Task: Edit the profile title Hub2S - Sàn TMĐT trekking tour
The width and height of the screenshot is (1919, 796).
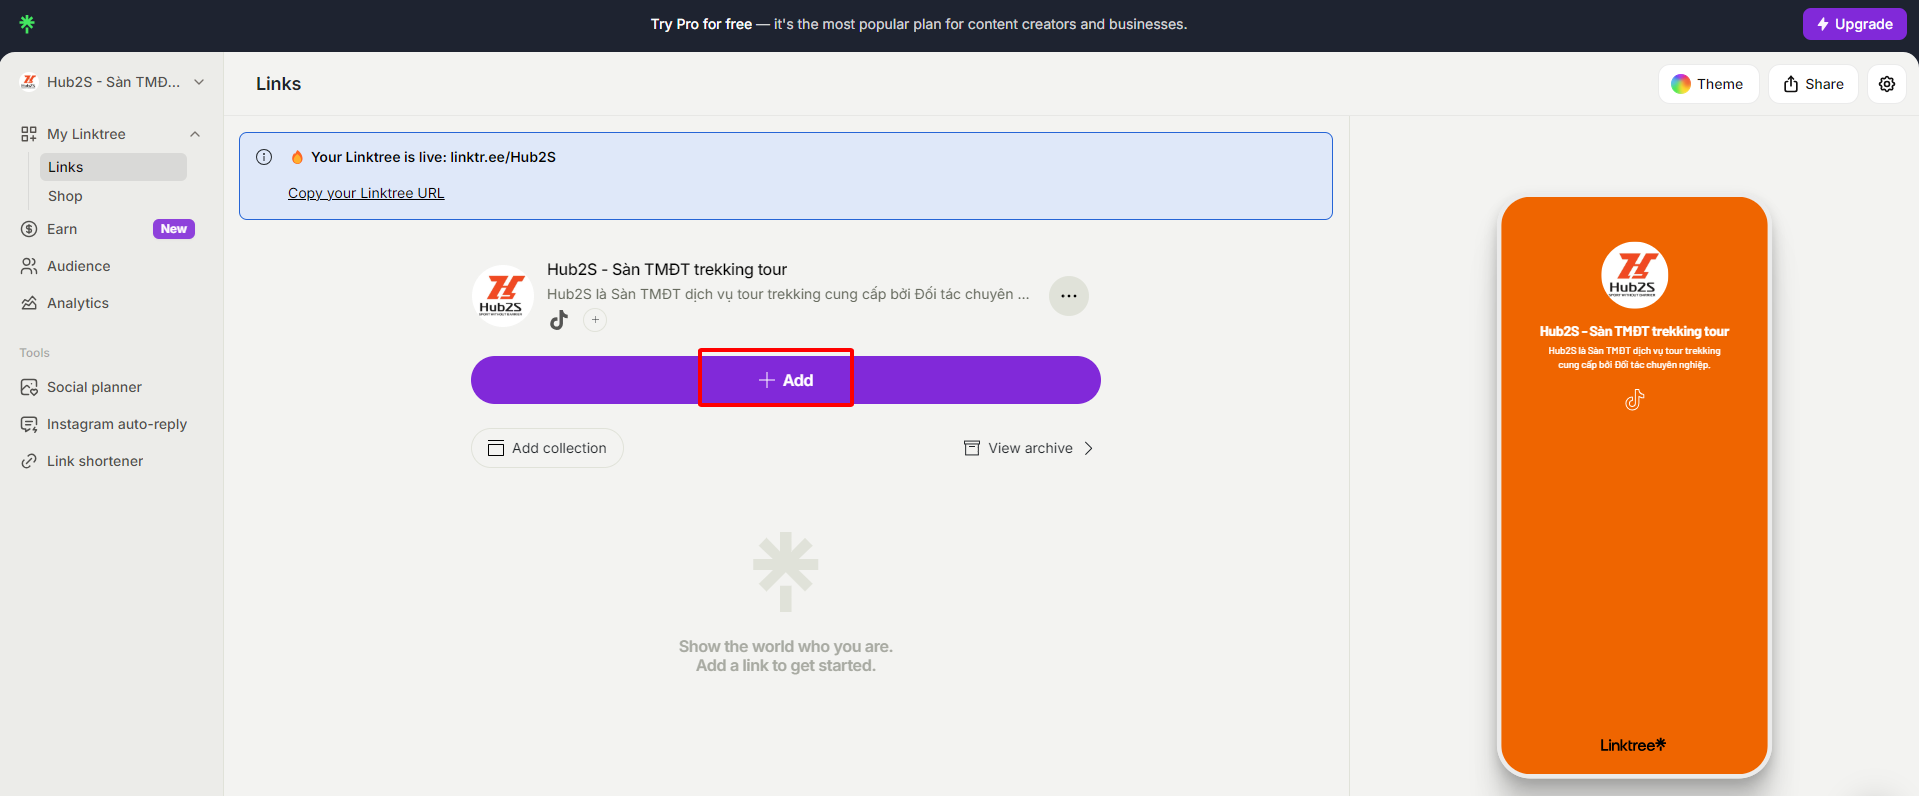Action: point(667,269)
